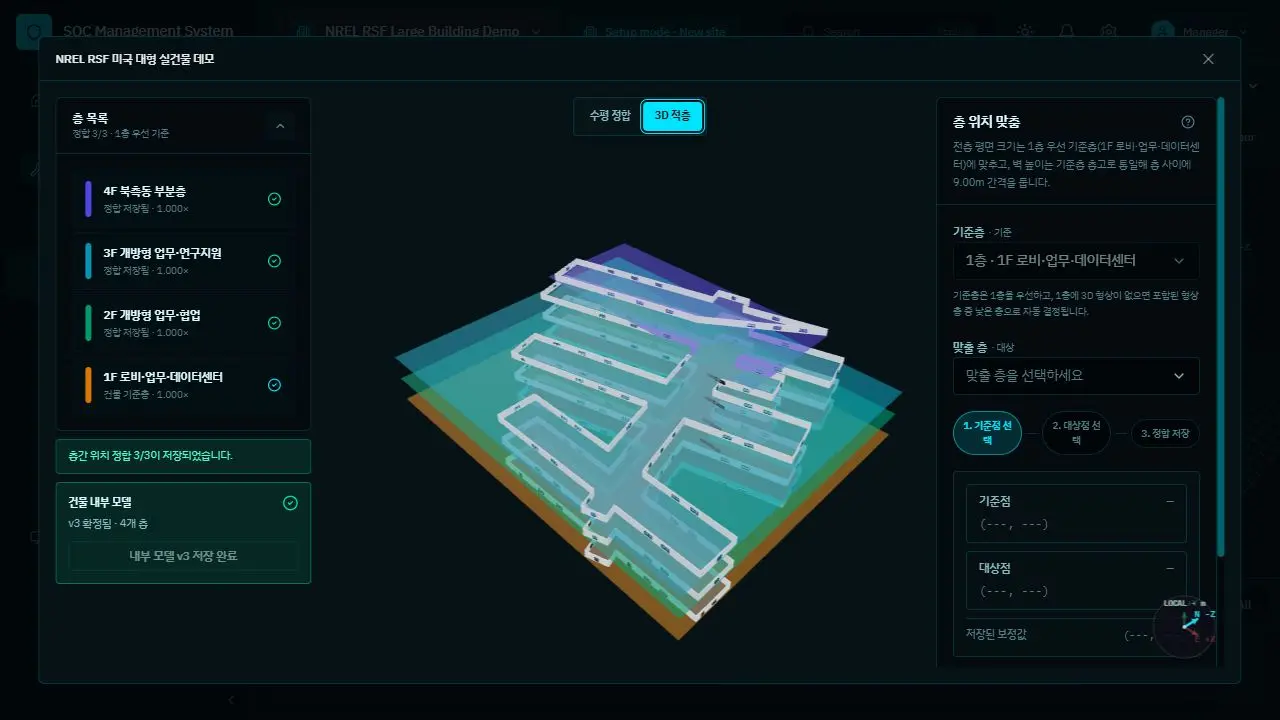The width and height of the screenshot is (1280, 720).
Task: Click the theme sun icon in the background header
Action: (x=1025, y=31)
